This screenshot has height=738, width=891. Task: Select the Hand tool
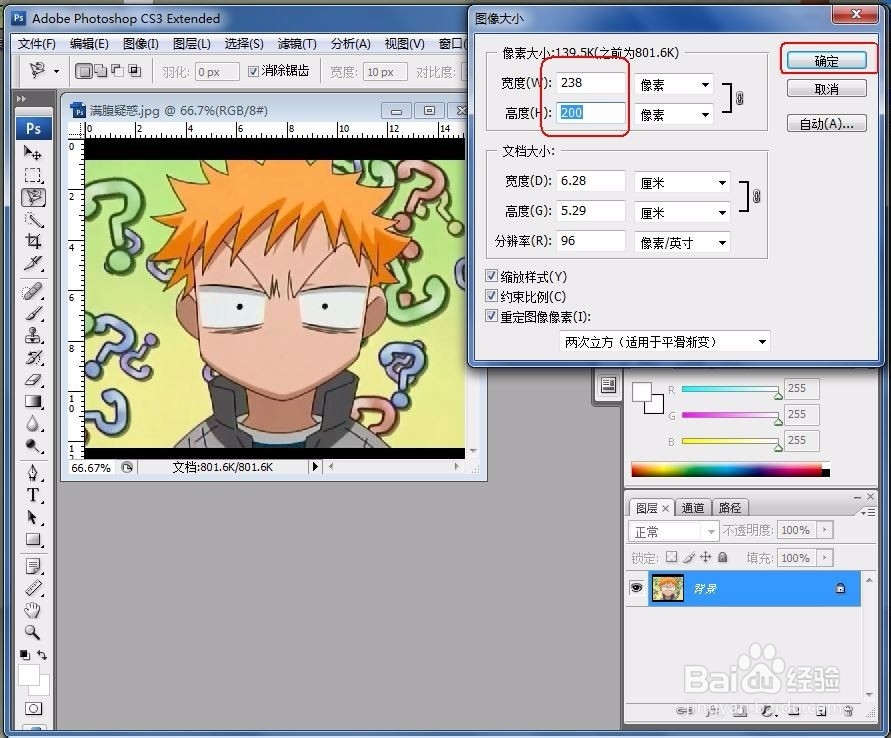click(x=32, y=611)
